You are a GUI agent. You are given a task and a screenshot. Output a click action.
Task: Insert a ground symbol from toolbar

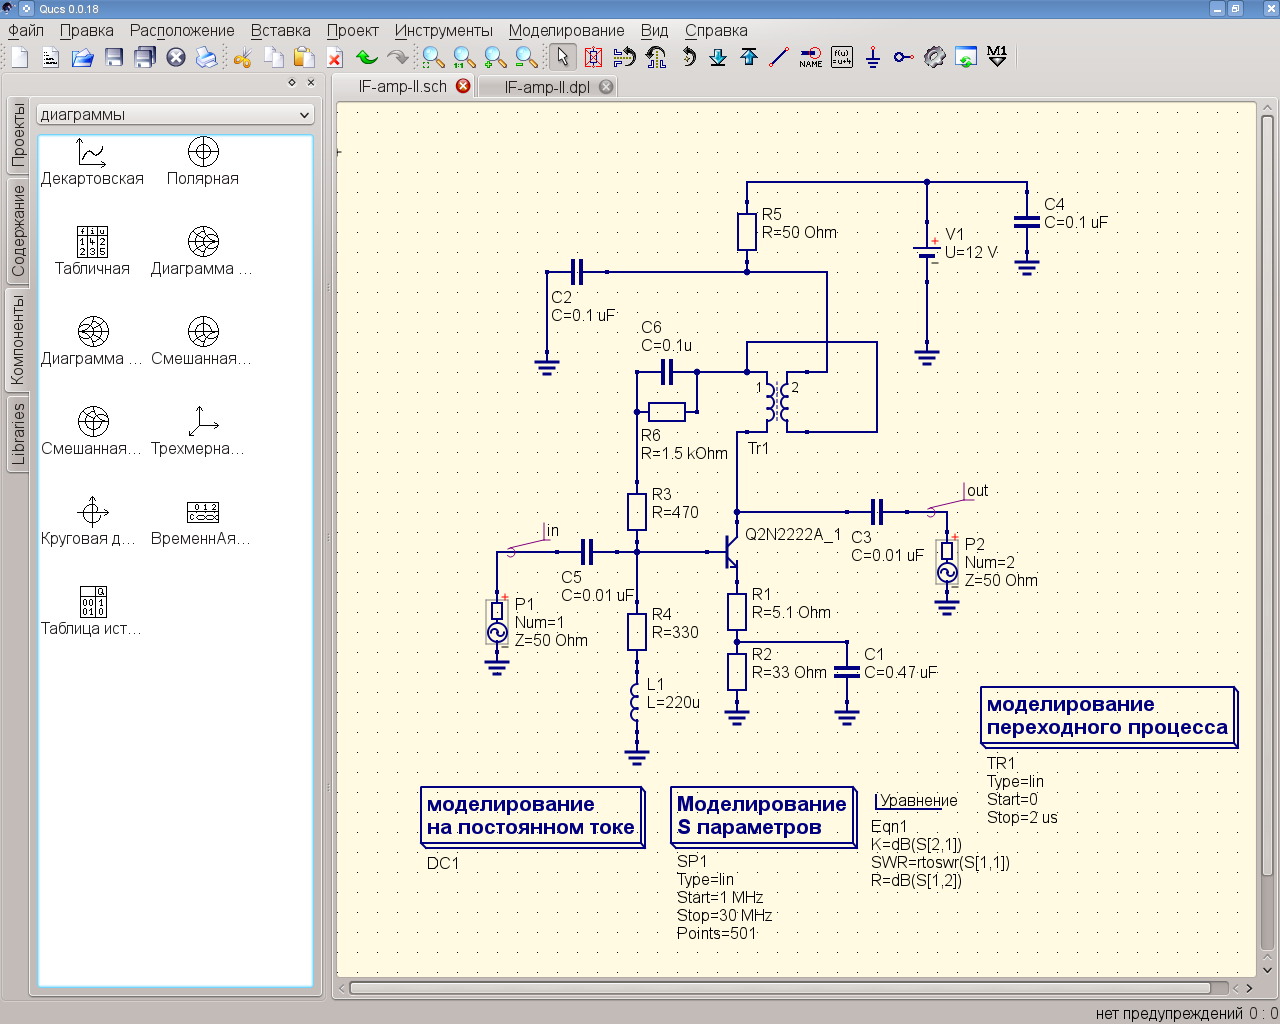873,57
